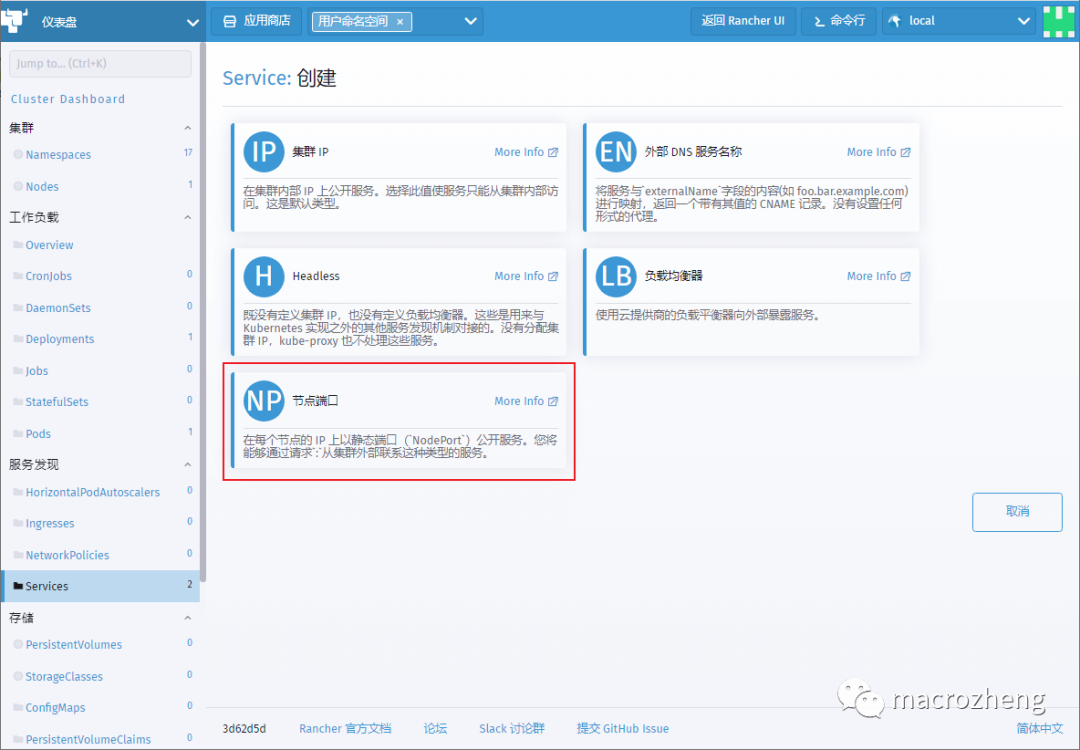Screen dimensions: 1080x750
Task: Expand the 仪表盘 product dropdown
Action: pyautogui.click(x=192, y=23)
